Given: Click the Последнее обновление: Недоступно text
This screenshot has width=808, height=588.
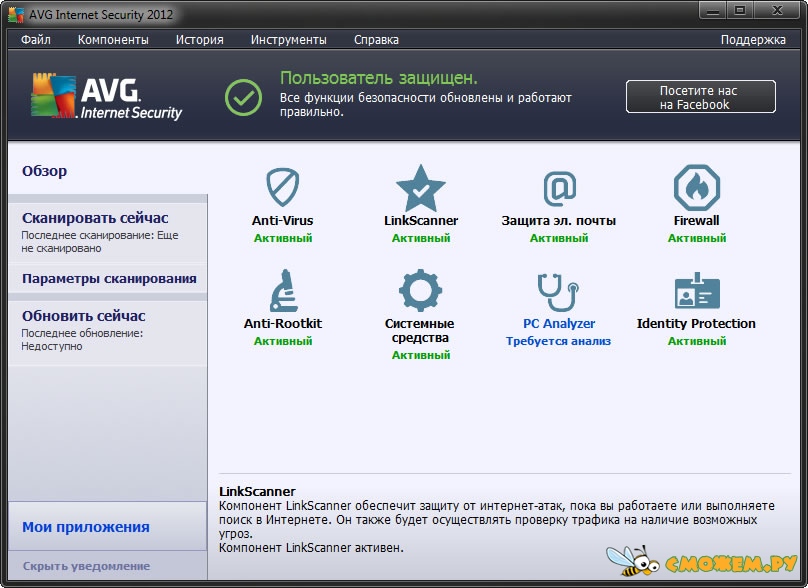Looking at the screenshot, I should 82,340.
